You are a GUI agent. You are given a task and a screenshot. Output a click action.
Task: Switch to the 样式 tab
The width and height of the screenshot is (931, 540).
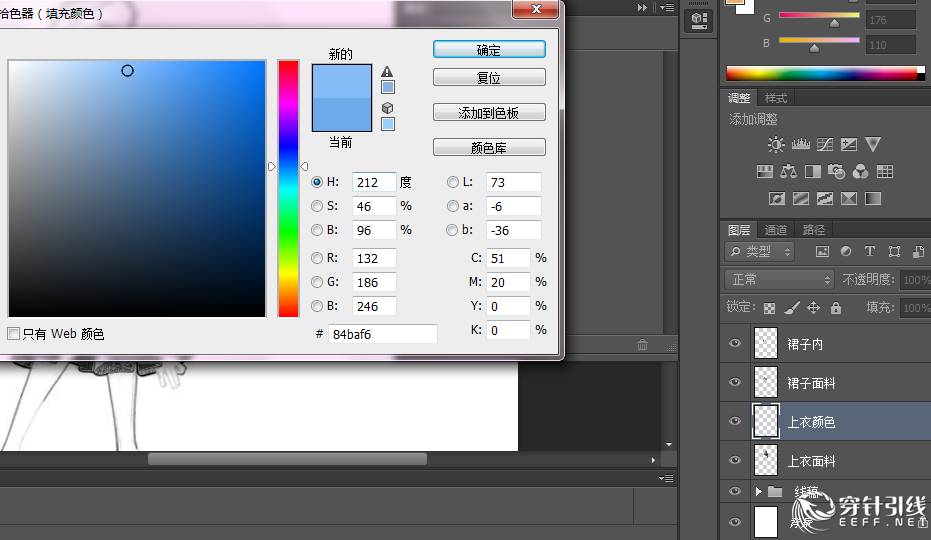coord(776,98)
